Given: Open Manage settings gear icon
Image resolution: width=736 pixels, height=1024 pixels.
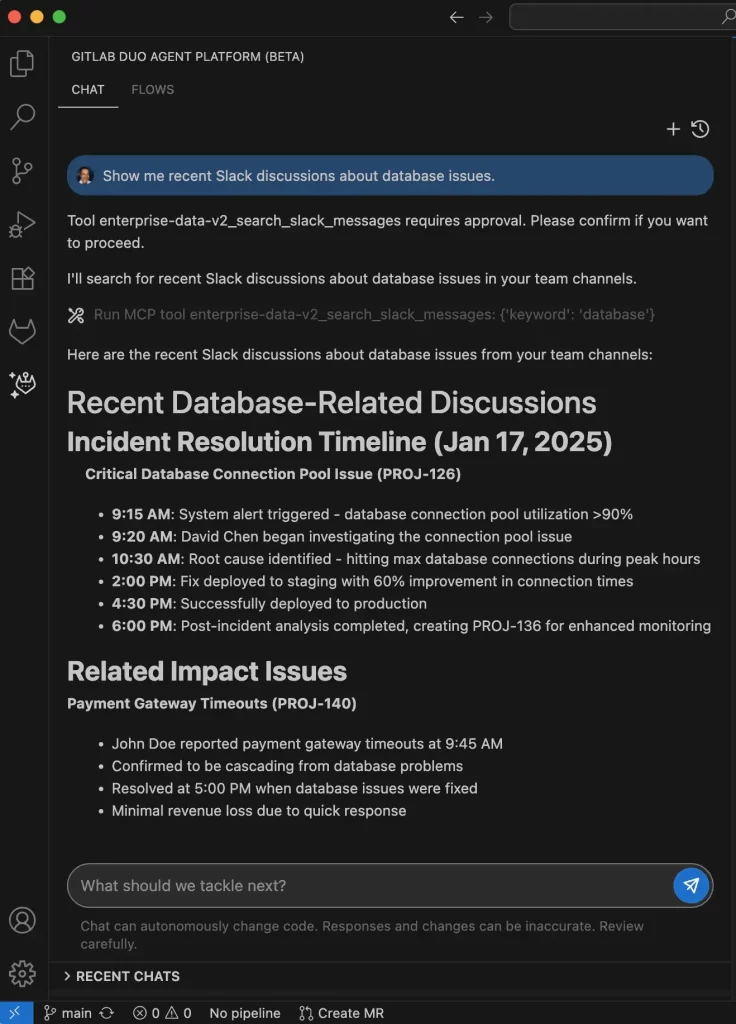Looking at the screenshot, I should pos(22,974).
